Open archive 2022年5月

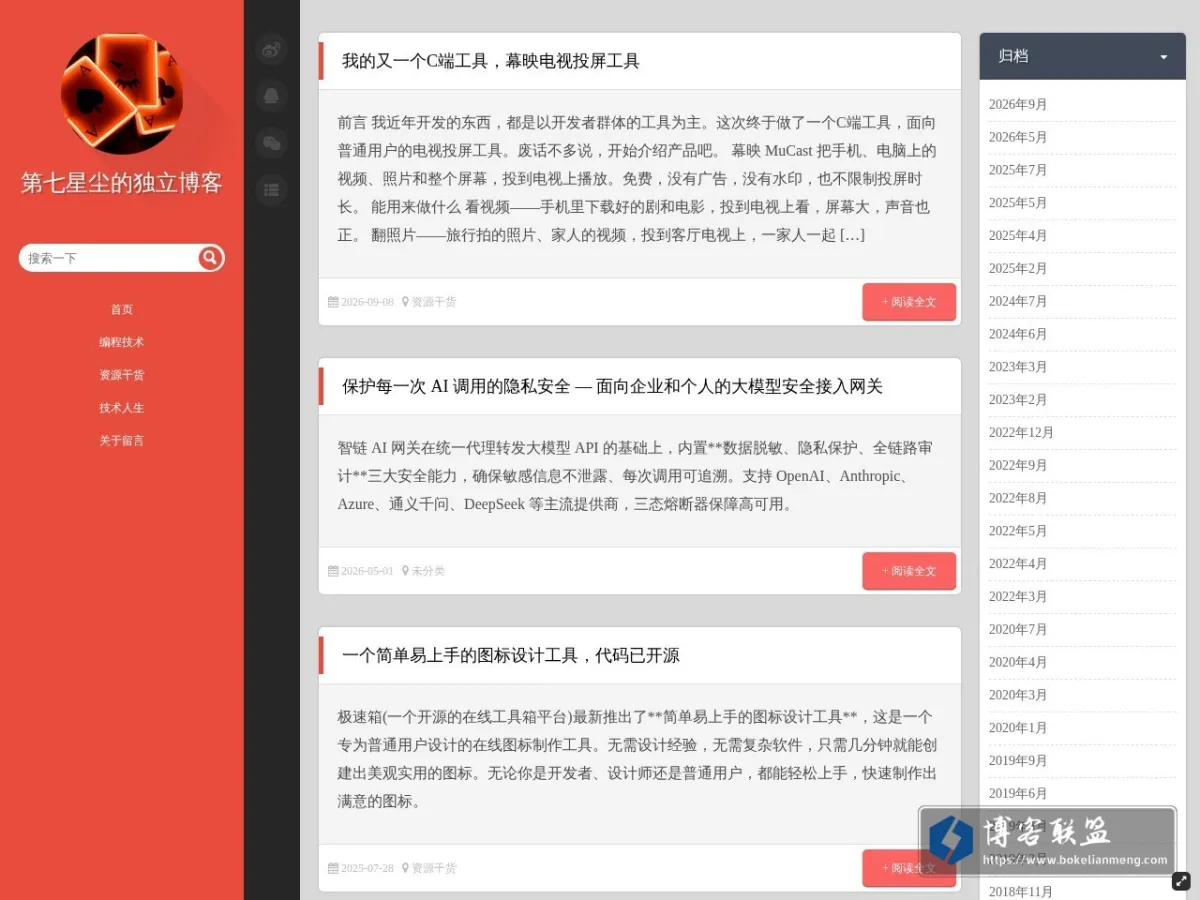[x=1018, y=531]
